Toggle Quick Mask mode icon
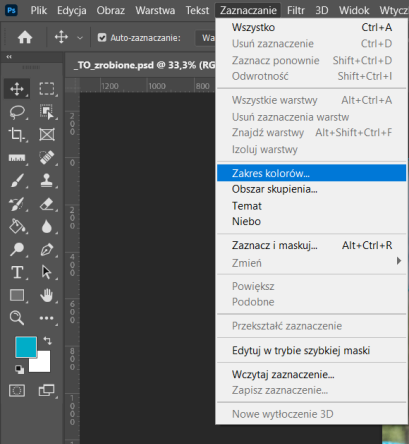The height and width of the screenshot is (444, 409). (x=17, y=391)
